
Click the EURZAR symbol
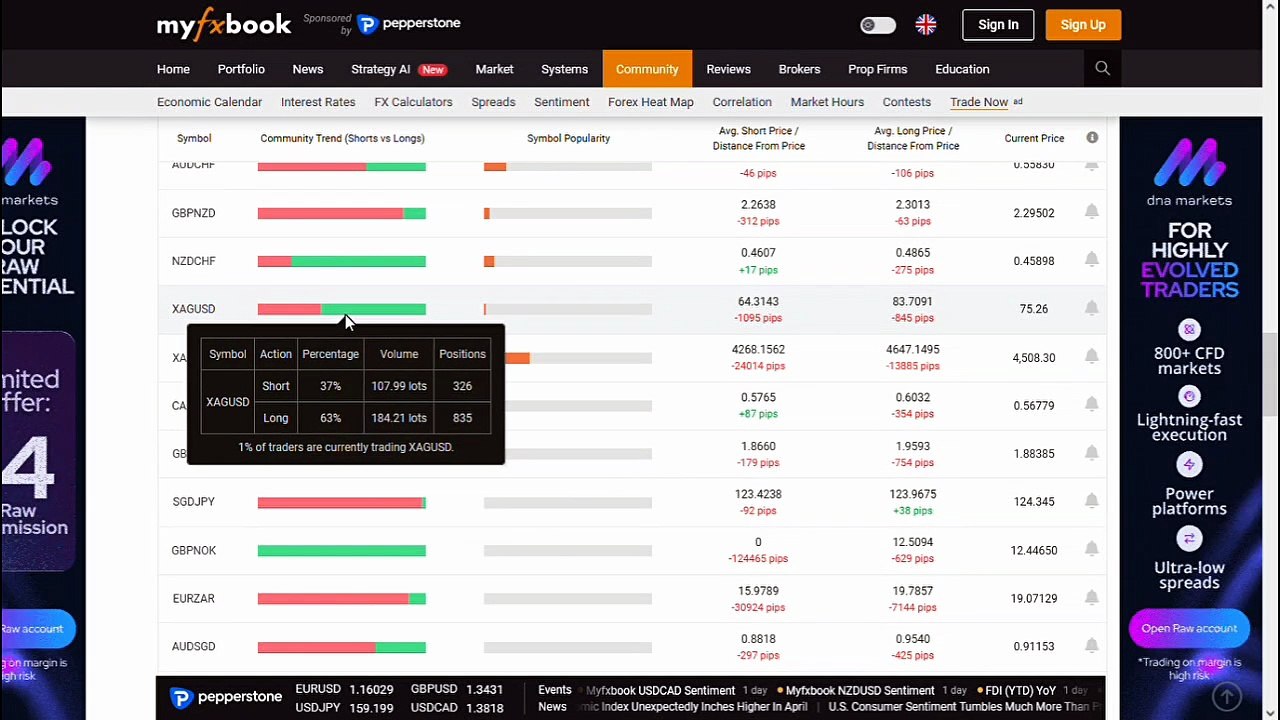click(193, 598)
